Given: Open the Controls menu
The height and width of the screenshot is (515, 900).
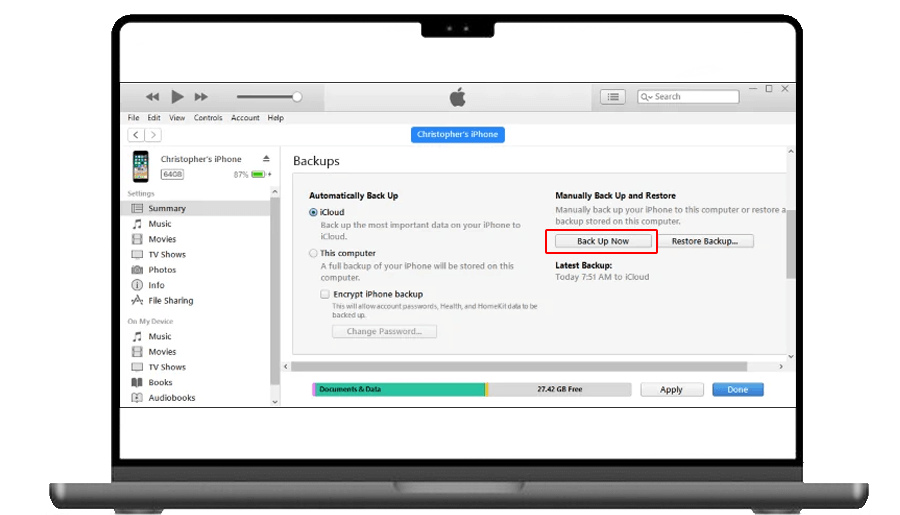Looking at the screenshot, I should pos(208,118).
